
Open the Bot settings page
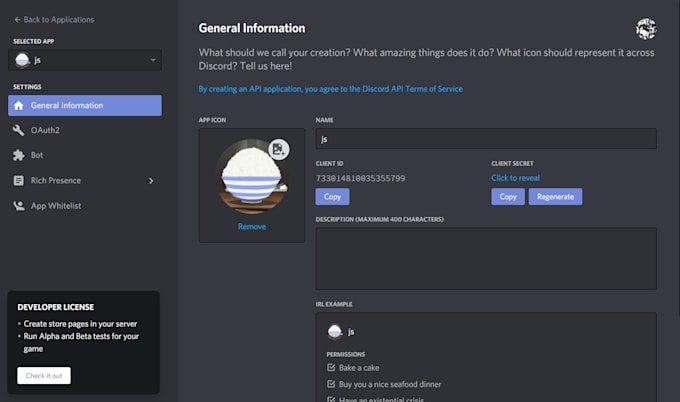[37, 155]
